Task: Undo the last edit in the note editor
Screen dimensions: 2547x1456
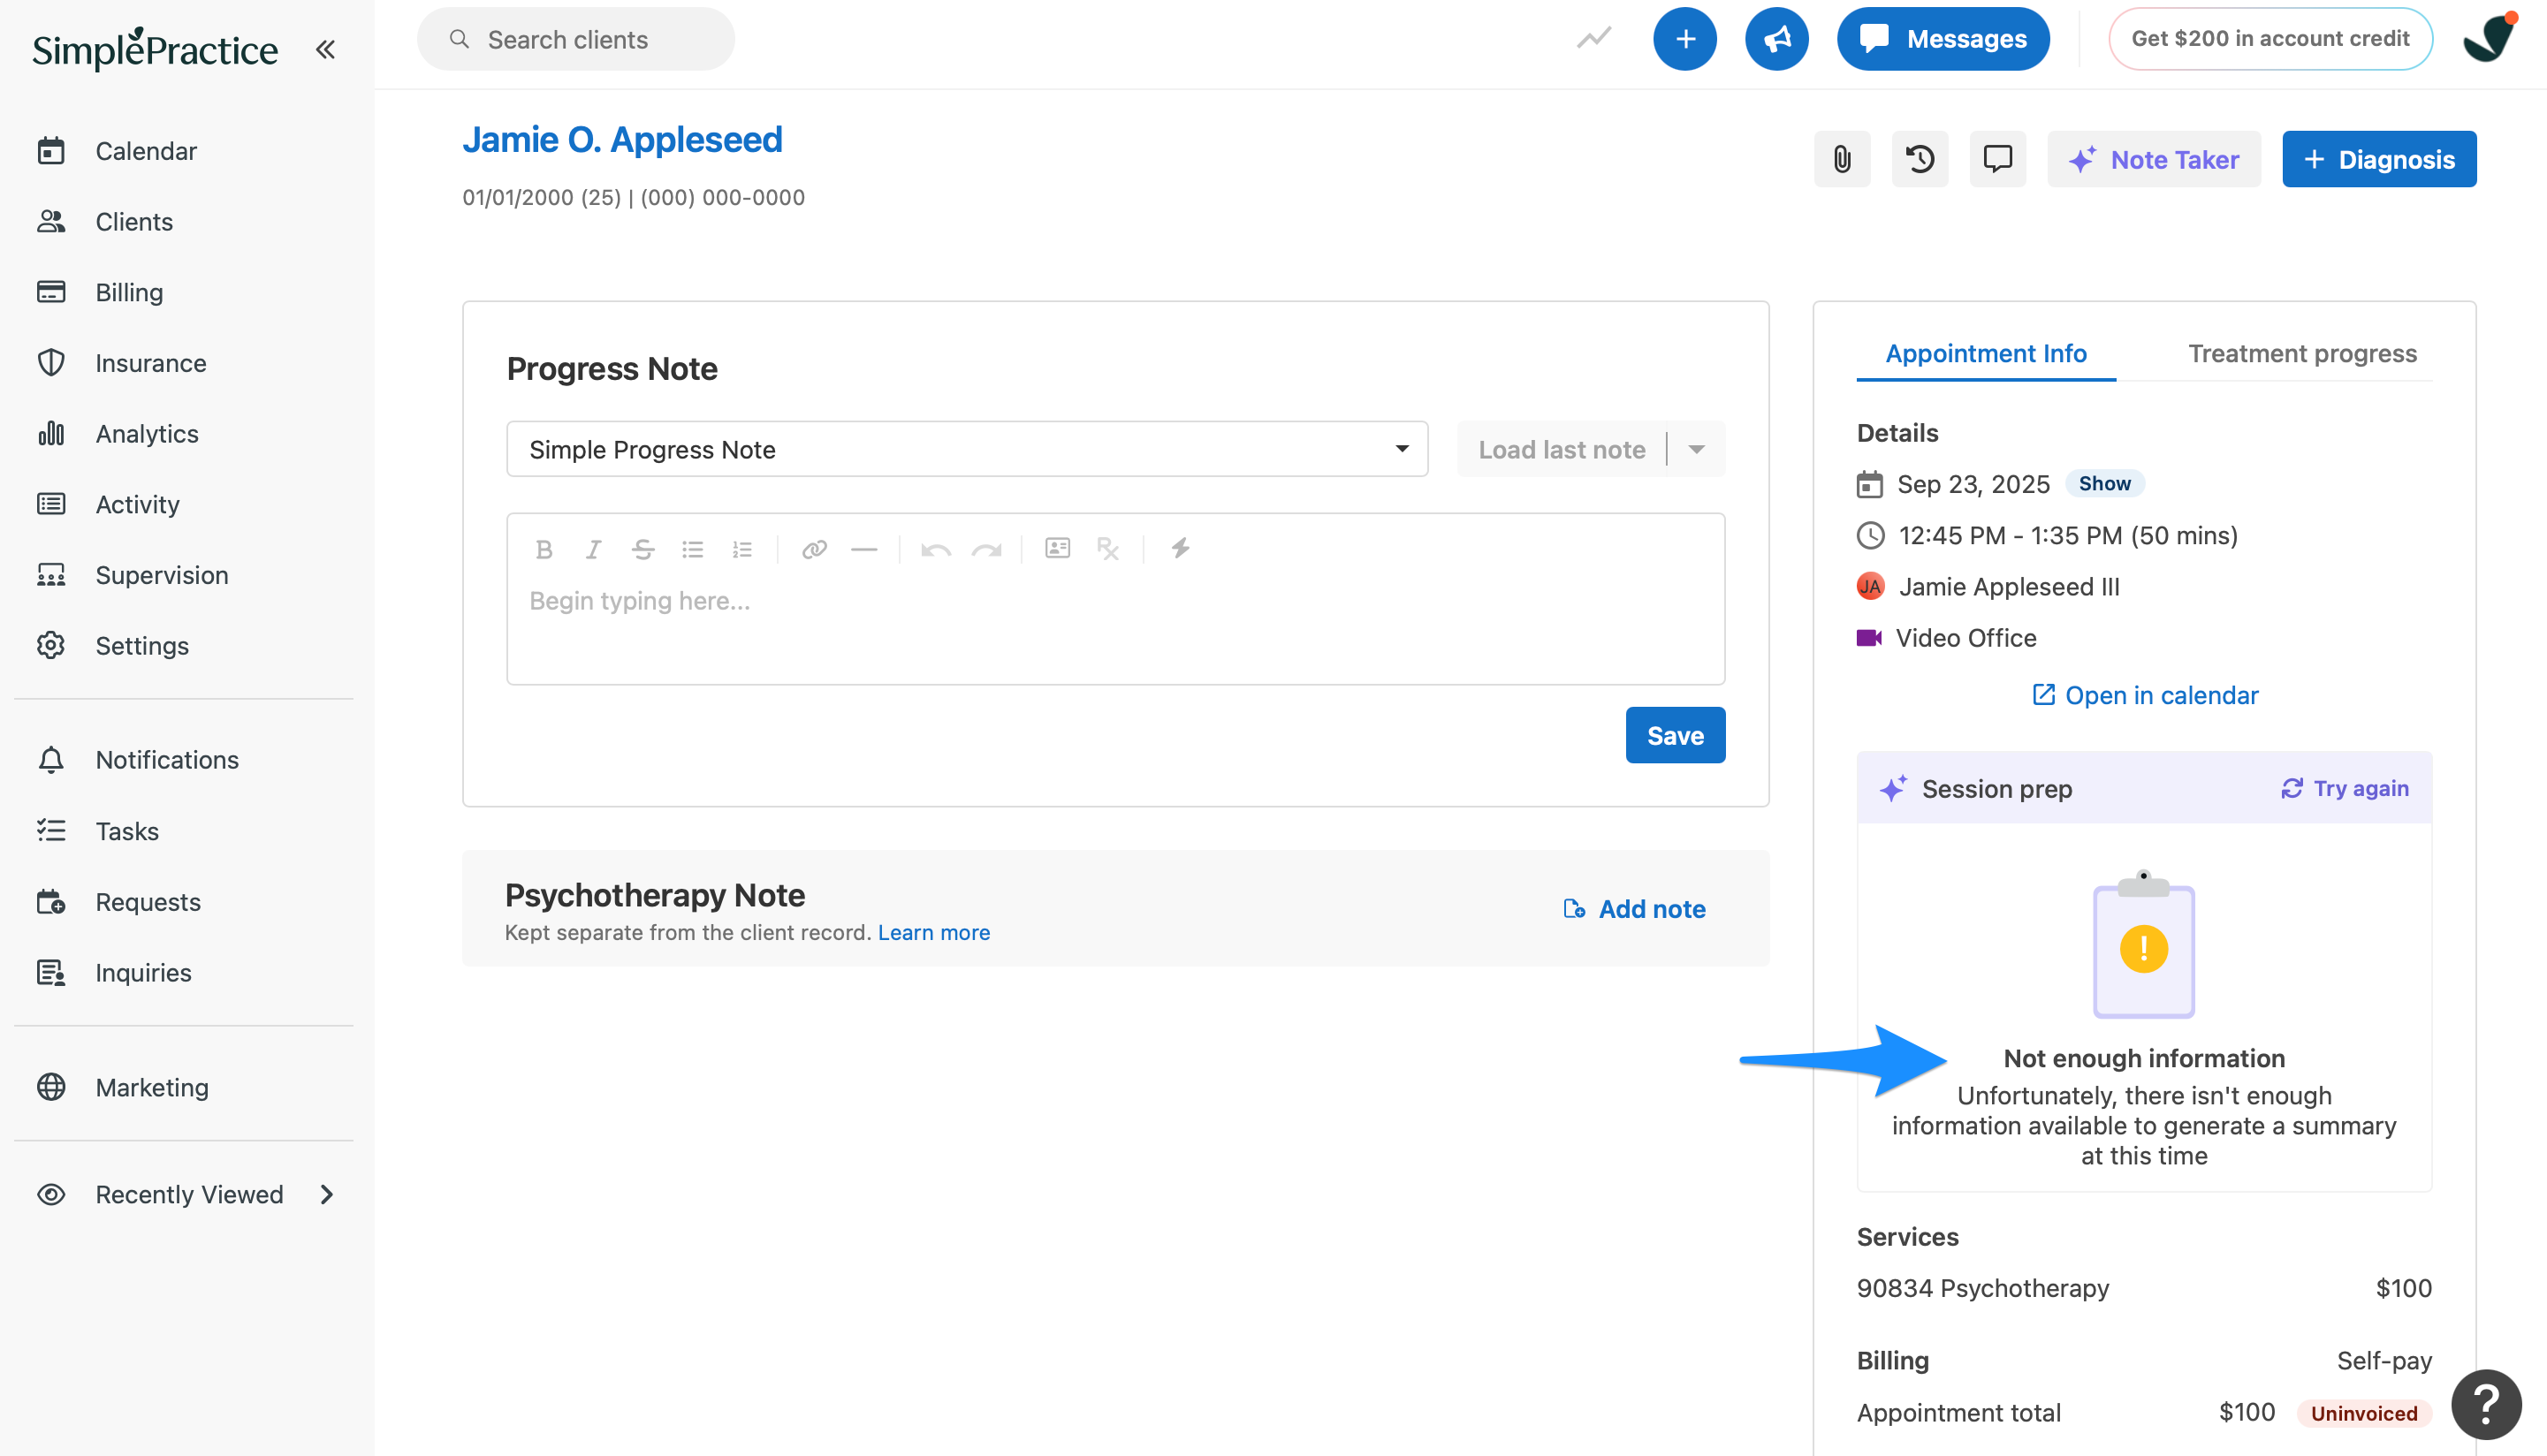Action: coord(935,549)
